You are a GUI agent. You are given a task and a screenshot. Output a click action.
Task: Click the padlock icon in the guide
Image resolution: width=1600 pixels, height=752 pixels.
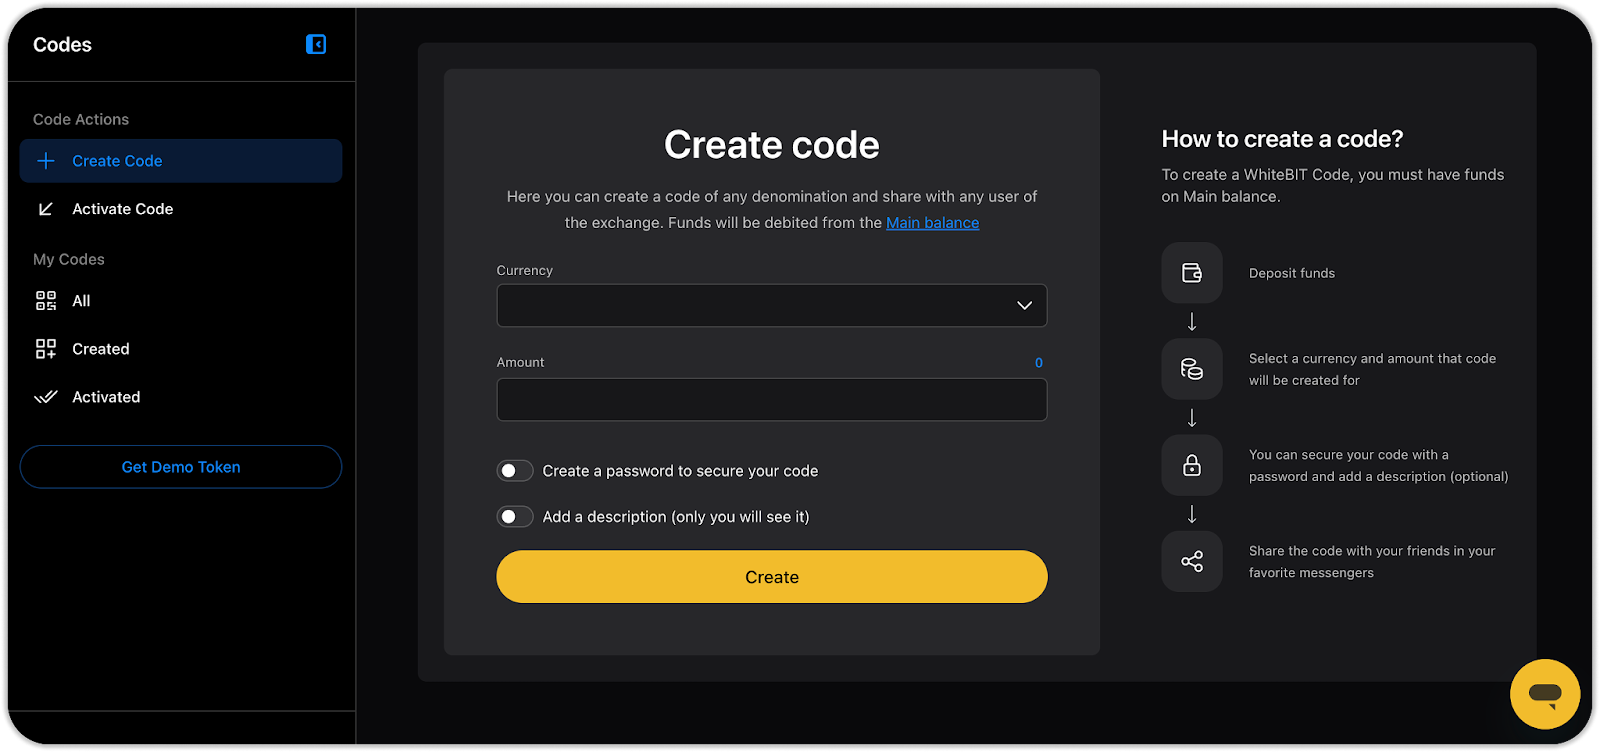[x=1192, y=465]
